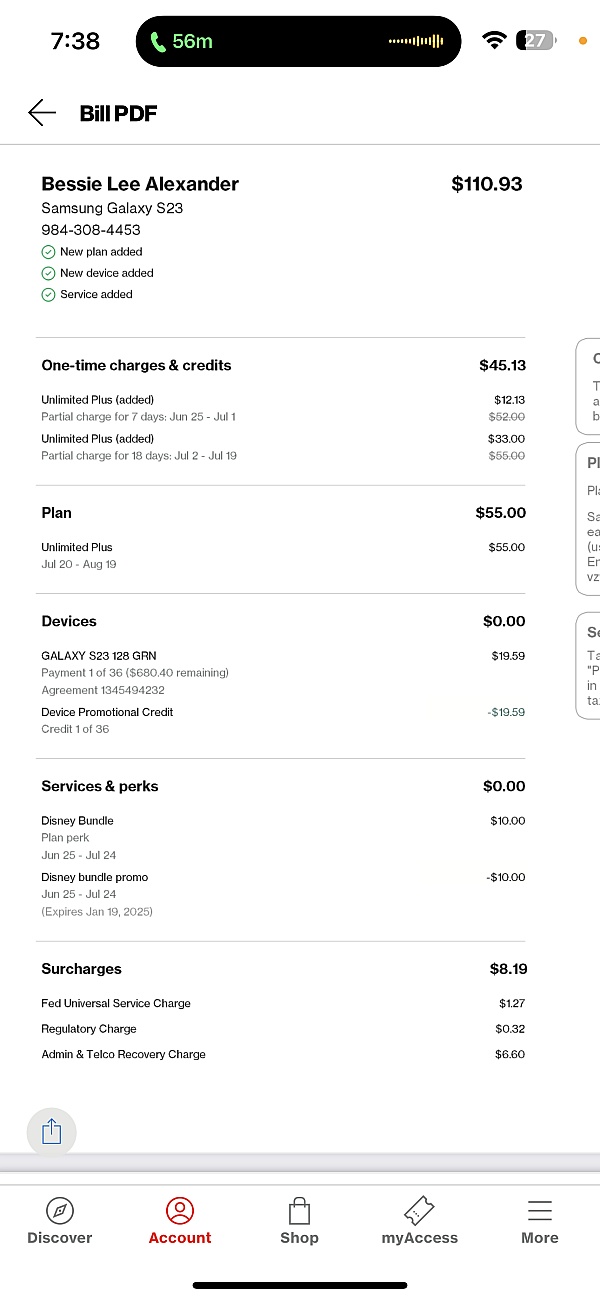Tap the Service added checkmark

tap(48, 294)
